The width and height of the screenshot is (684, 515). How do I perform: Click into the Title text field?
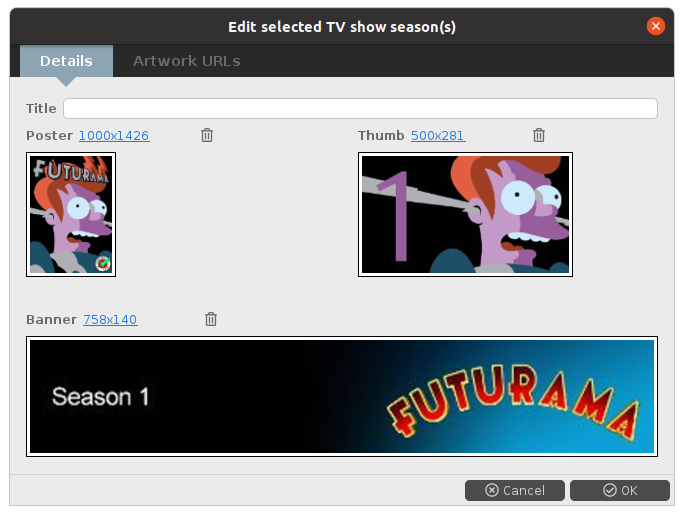pyautogui.click(x=360, y=108)
